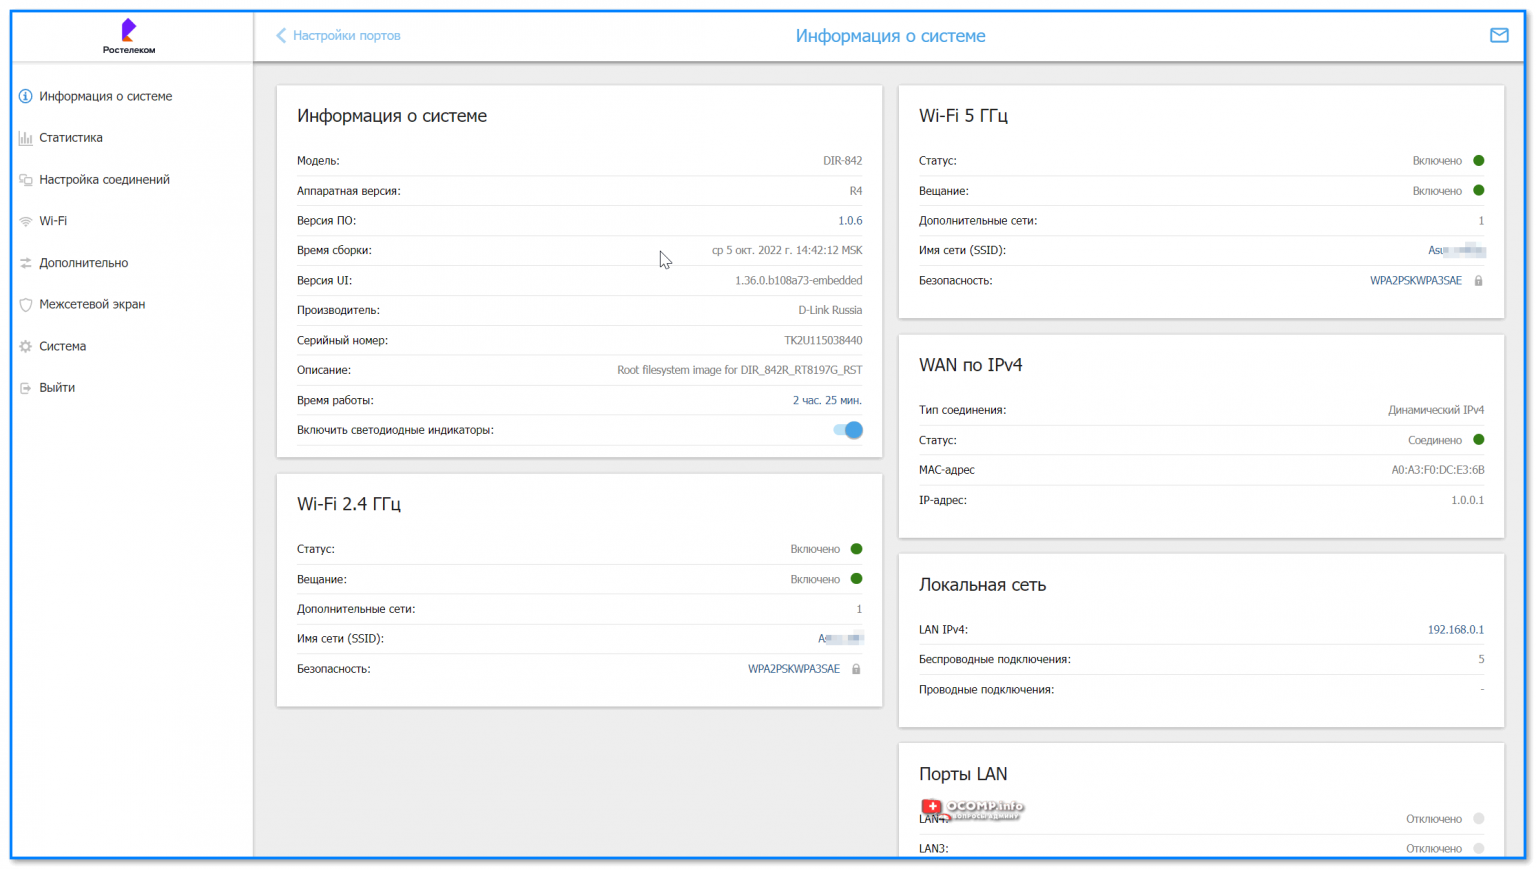Screen dimensions: 1536x869
Task: Open the Дополнительно menu section
Action: [x=84, y=263]
